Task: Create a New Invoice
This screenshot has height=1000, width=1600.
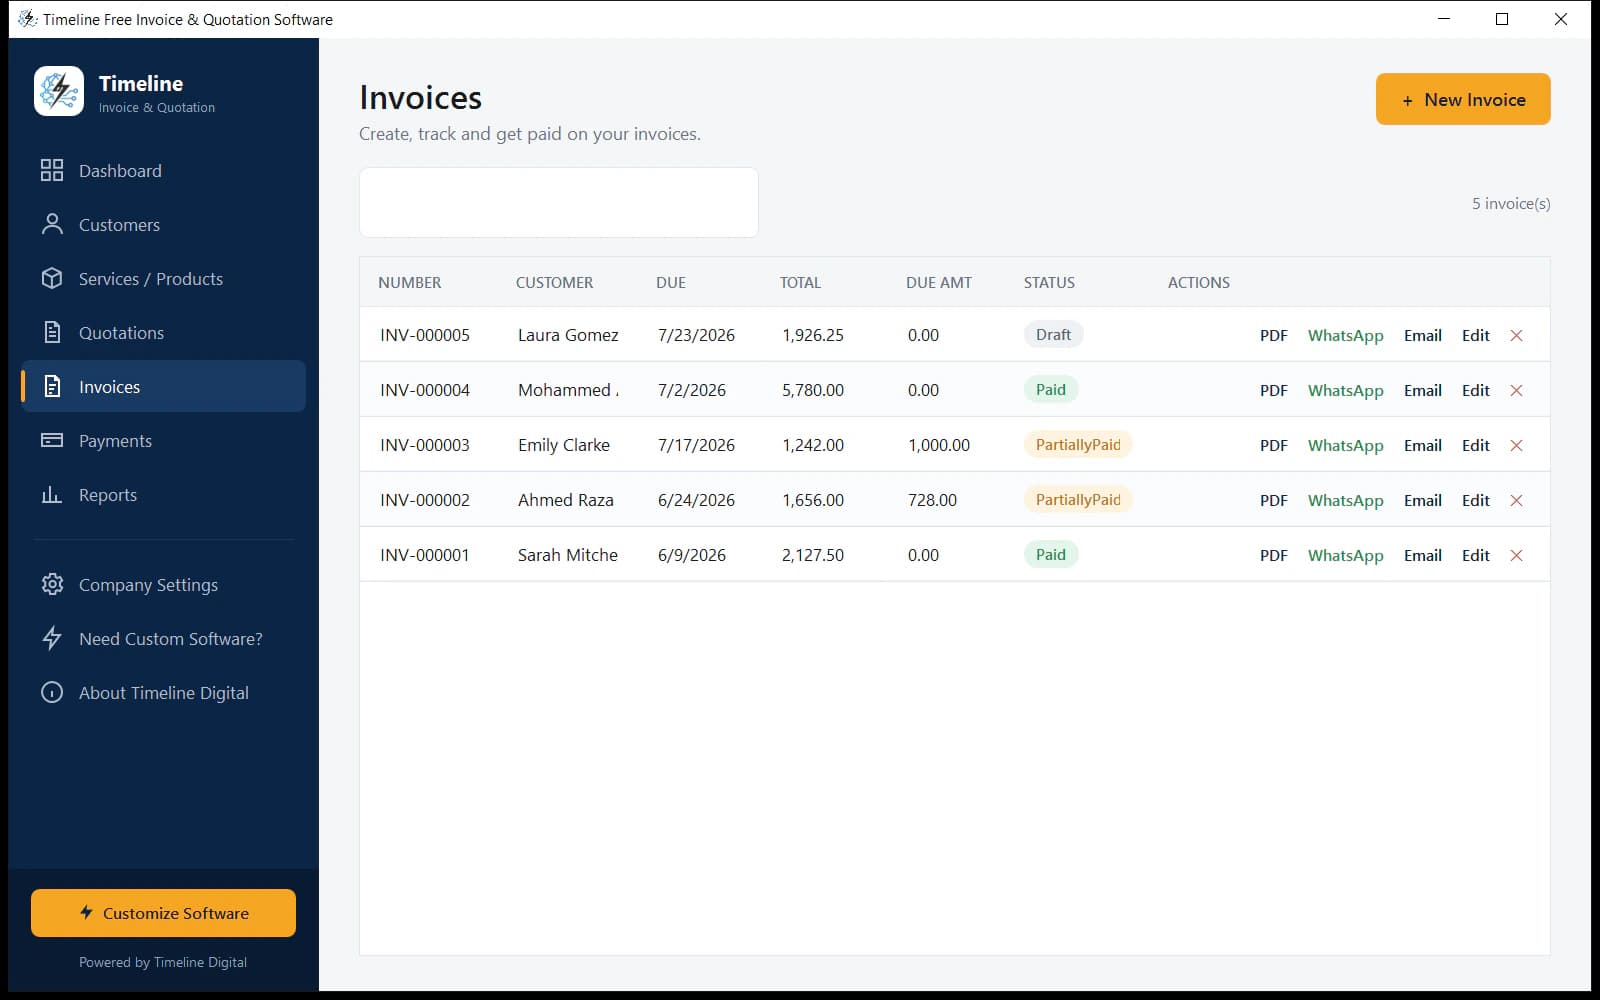Action: [1463, 99]
